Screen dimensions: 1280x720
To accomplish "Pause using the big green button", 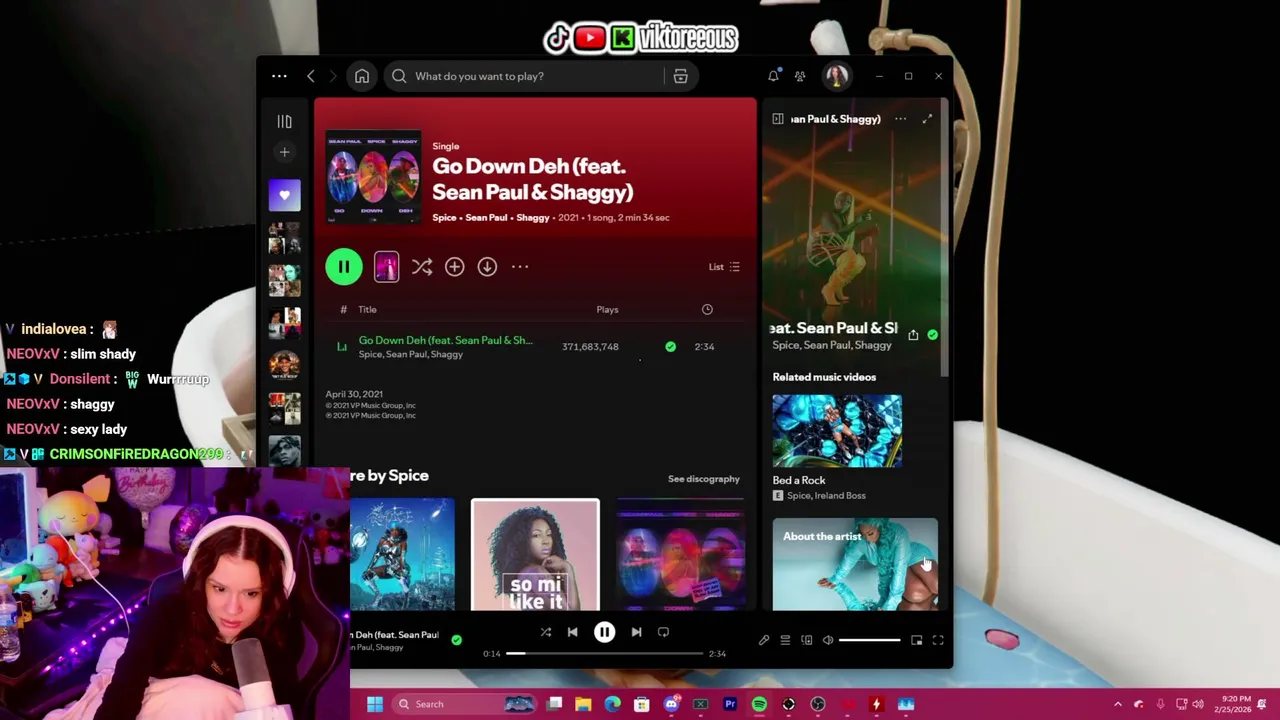I will 343,266.
